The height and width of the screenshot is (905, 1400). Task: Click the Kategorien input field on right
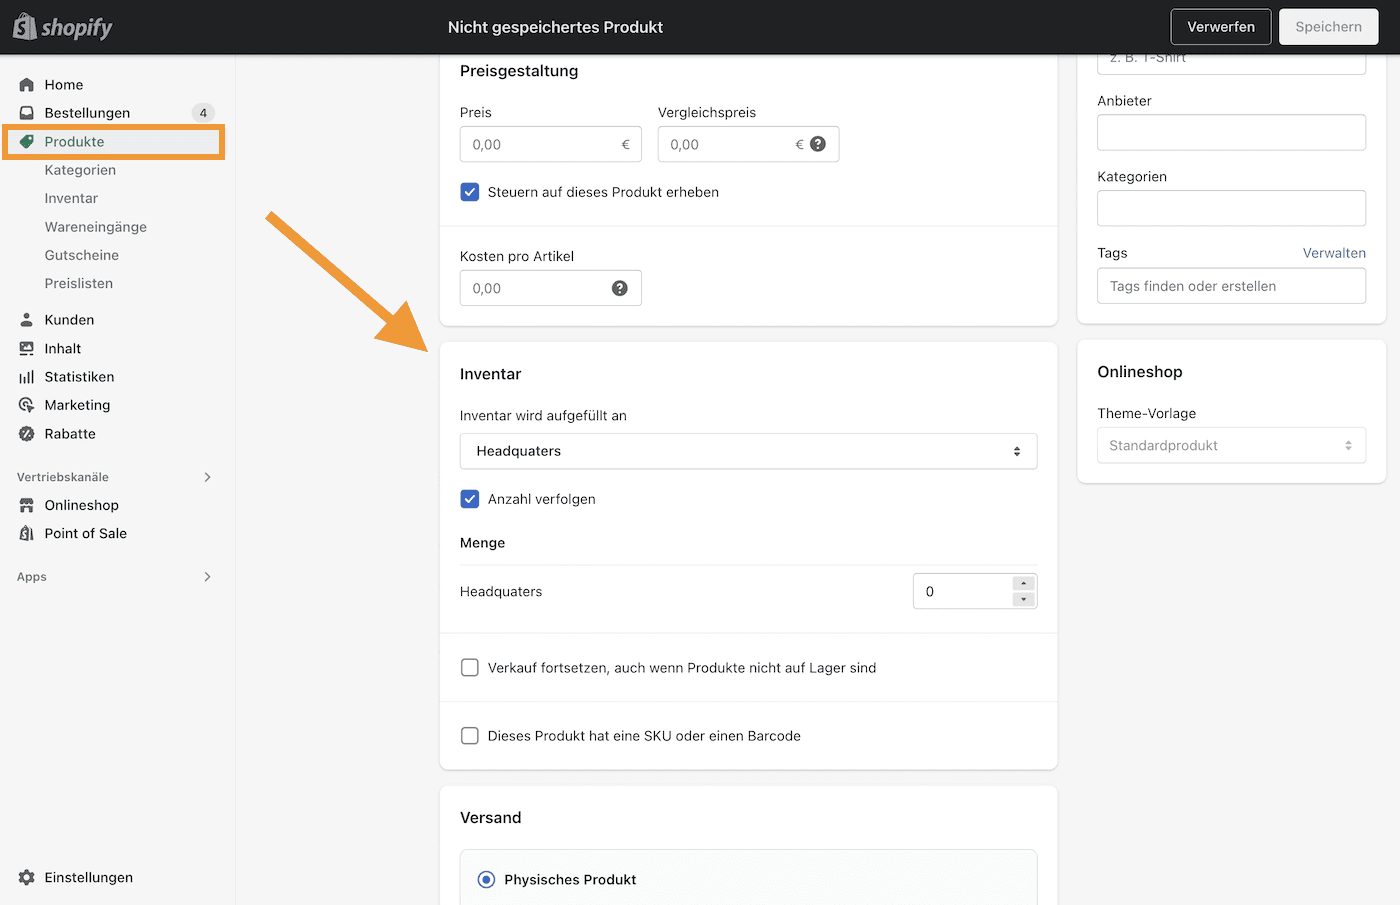coord(1231,208)
